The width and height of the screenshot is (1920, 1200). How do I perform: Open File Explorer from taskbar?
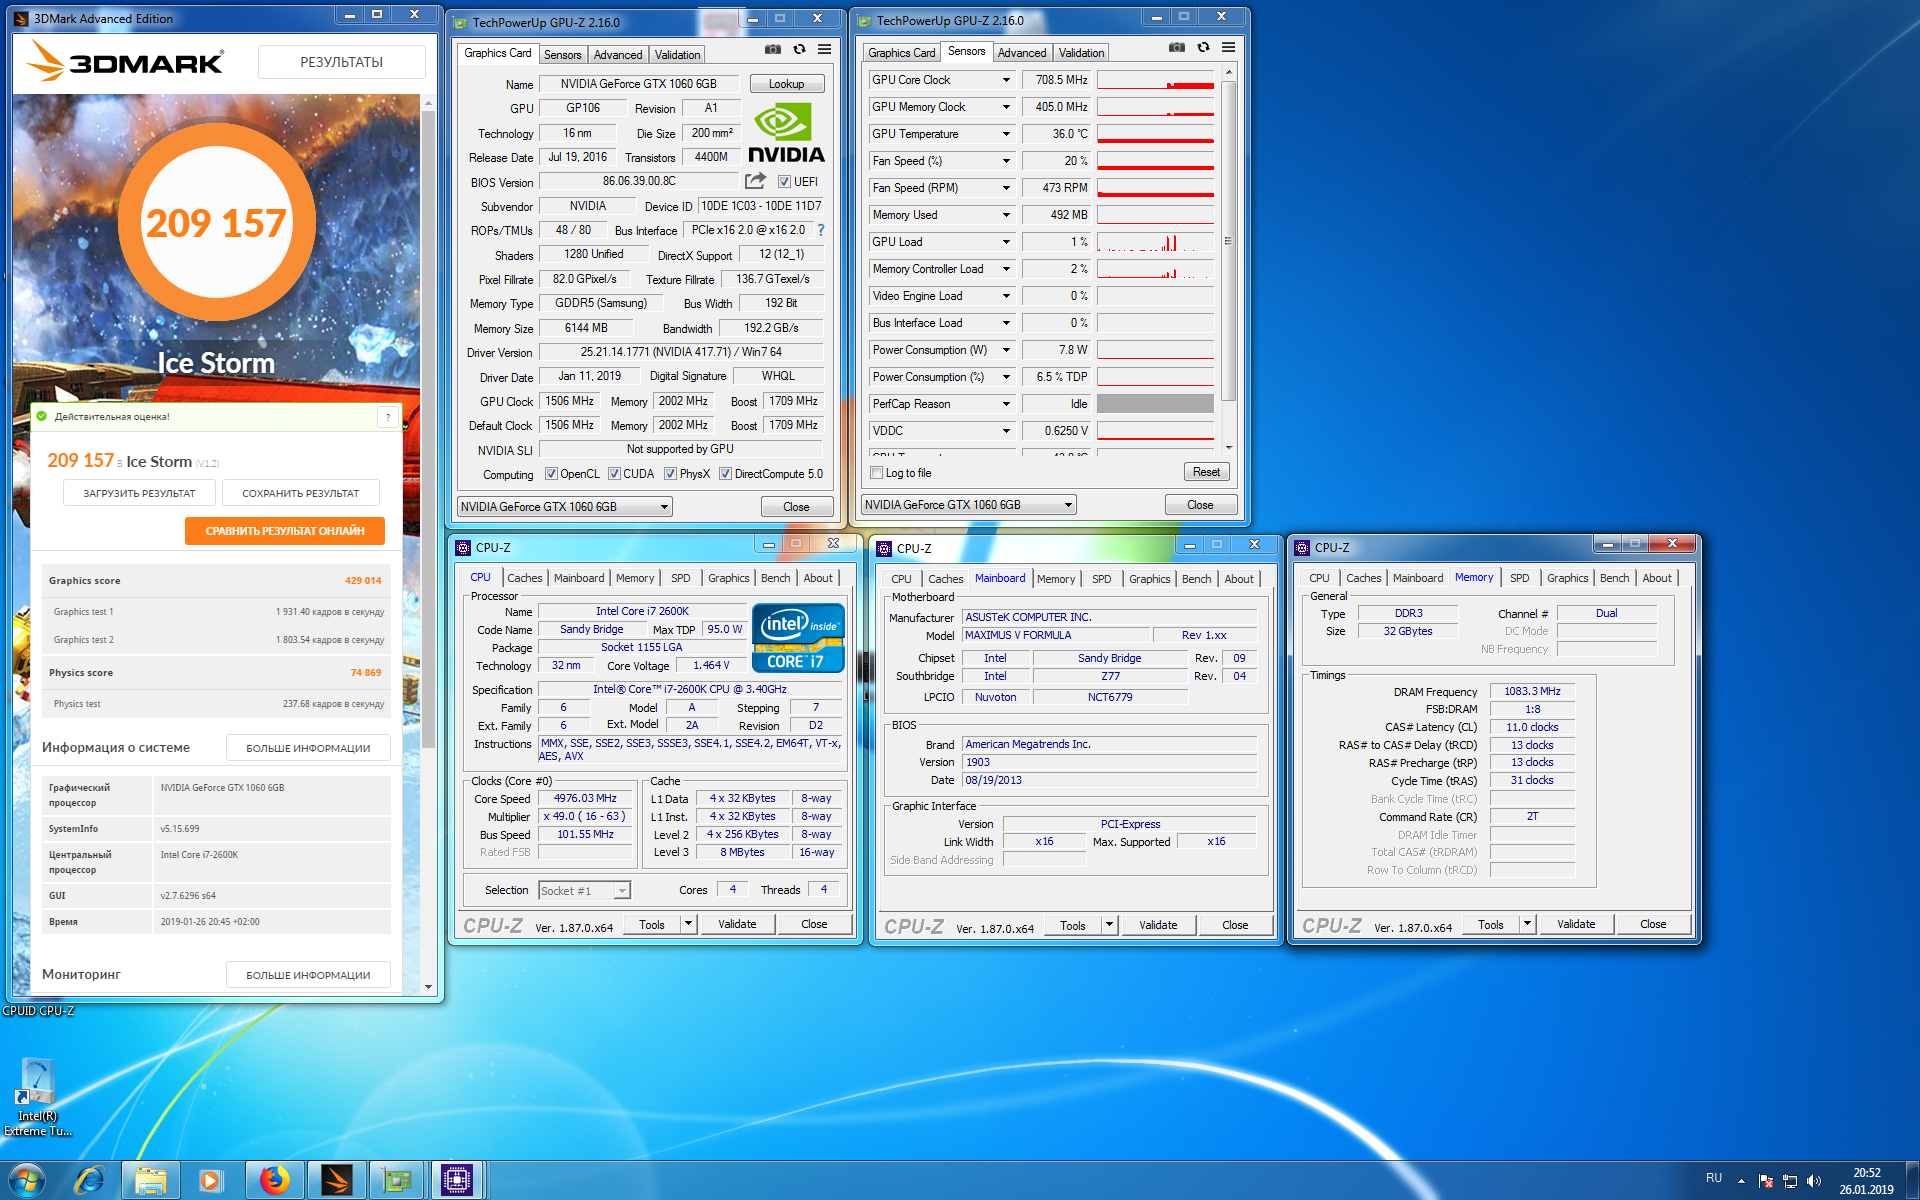[151, 1181]
